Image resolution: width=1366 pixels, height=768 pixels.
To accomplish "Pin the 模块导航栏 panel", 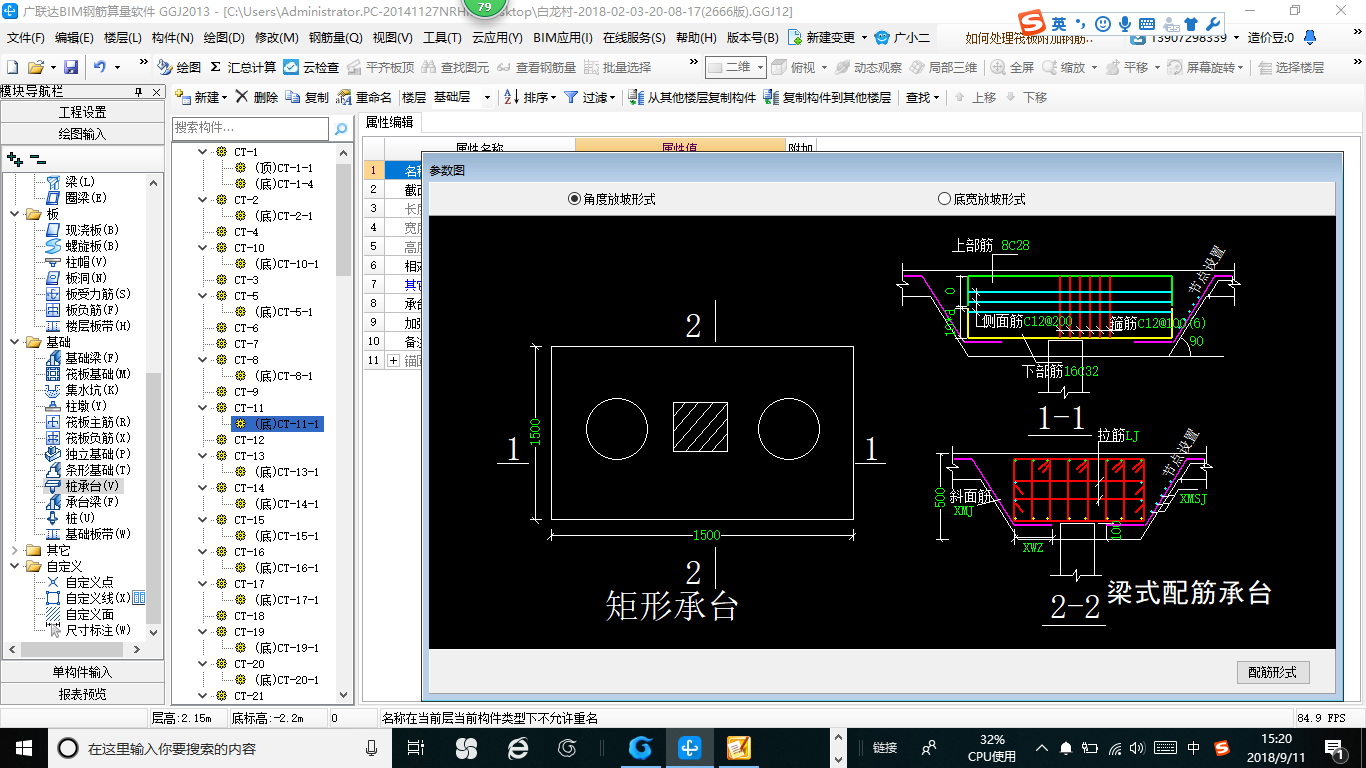I will (x=139, y=91).
